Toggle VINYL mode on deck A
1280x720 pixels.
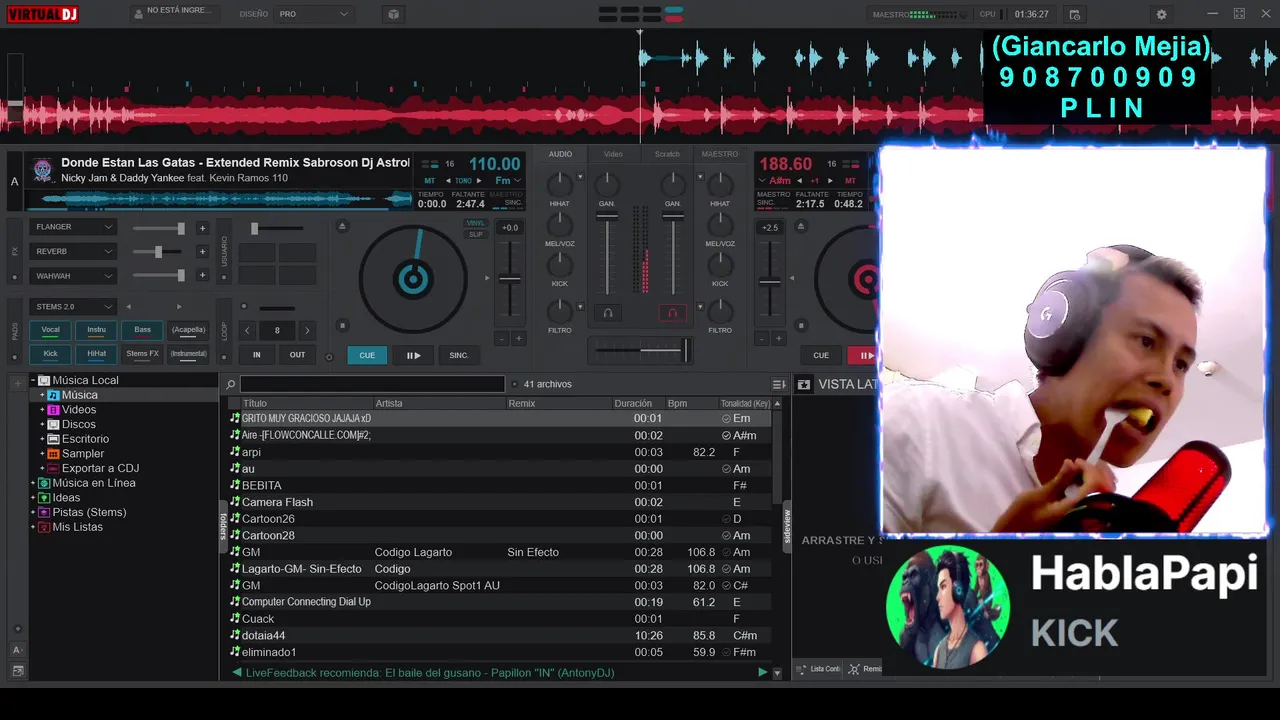[476, 224]
